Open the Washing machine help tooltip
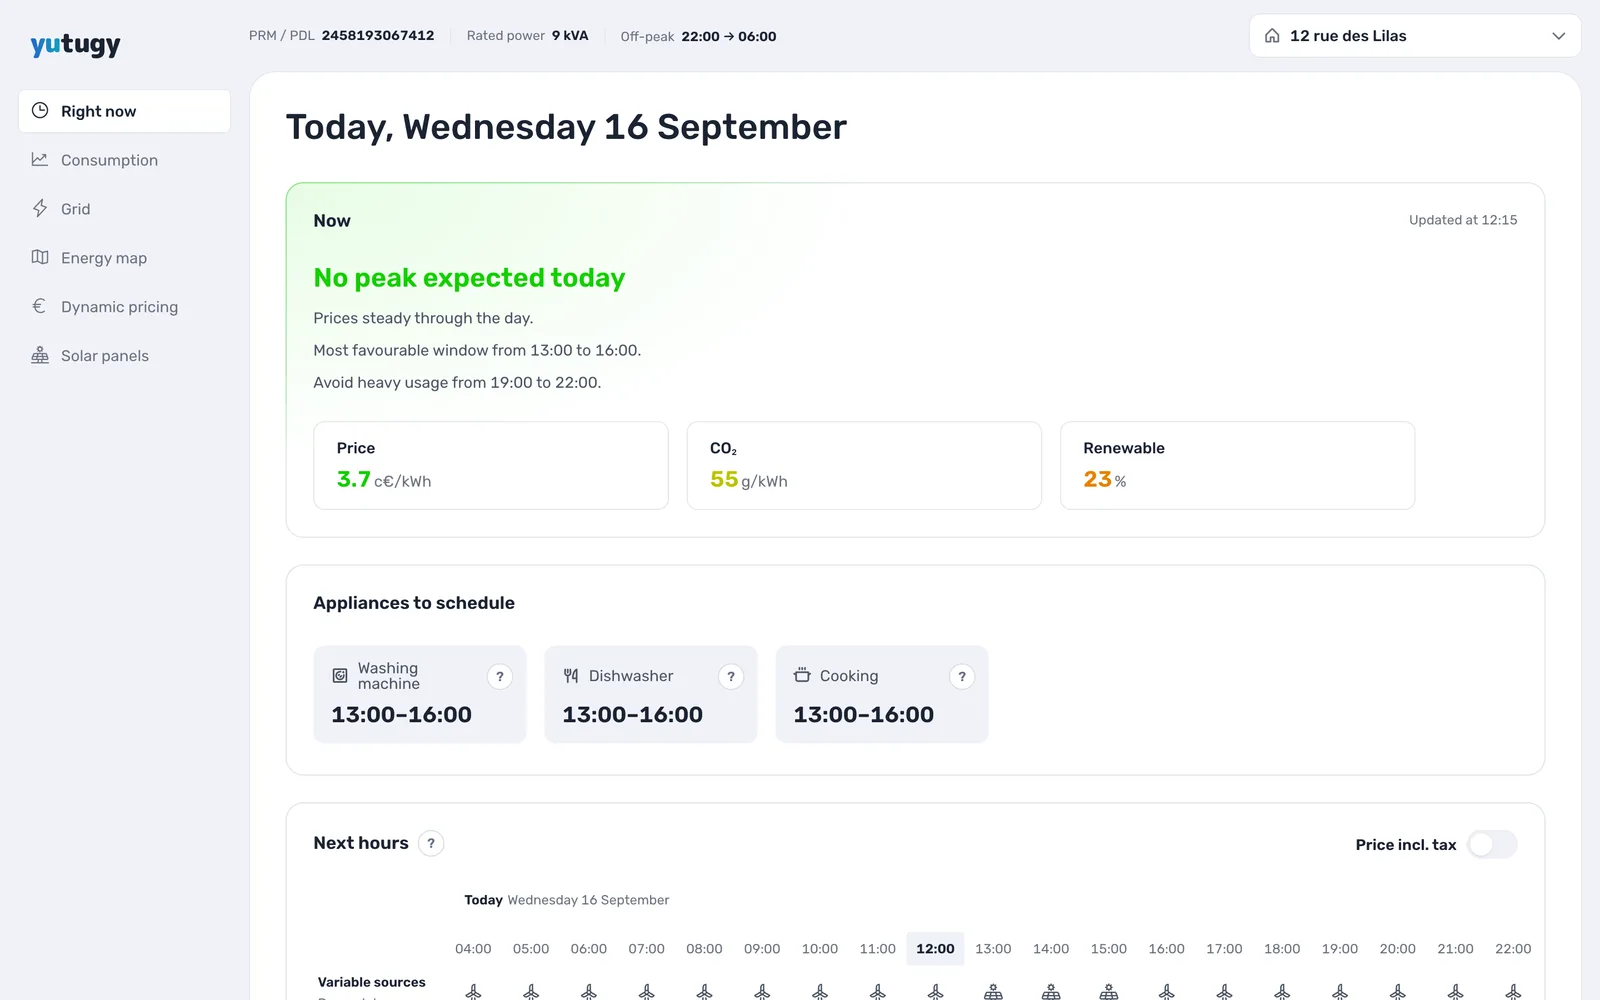1600x1000 pixels. (x=500, y=677)
